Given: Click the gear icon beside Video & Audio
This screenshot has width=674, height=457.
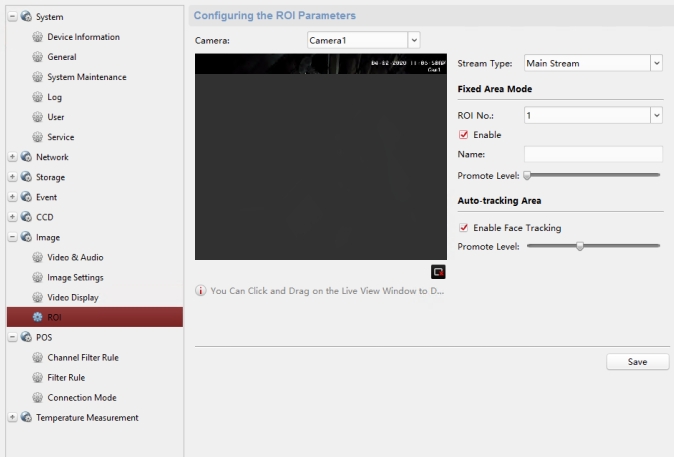Looking at the screenshot, I should [40, 258].
